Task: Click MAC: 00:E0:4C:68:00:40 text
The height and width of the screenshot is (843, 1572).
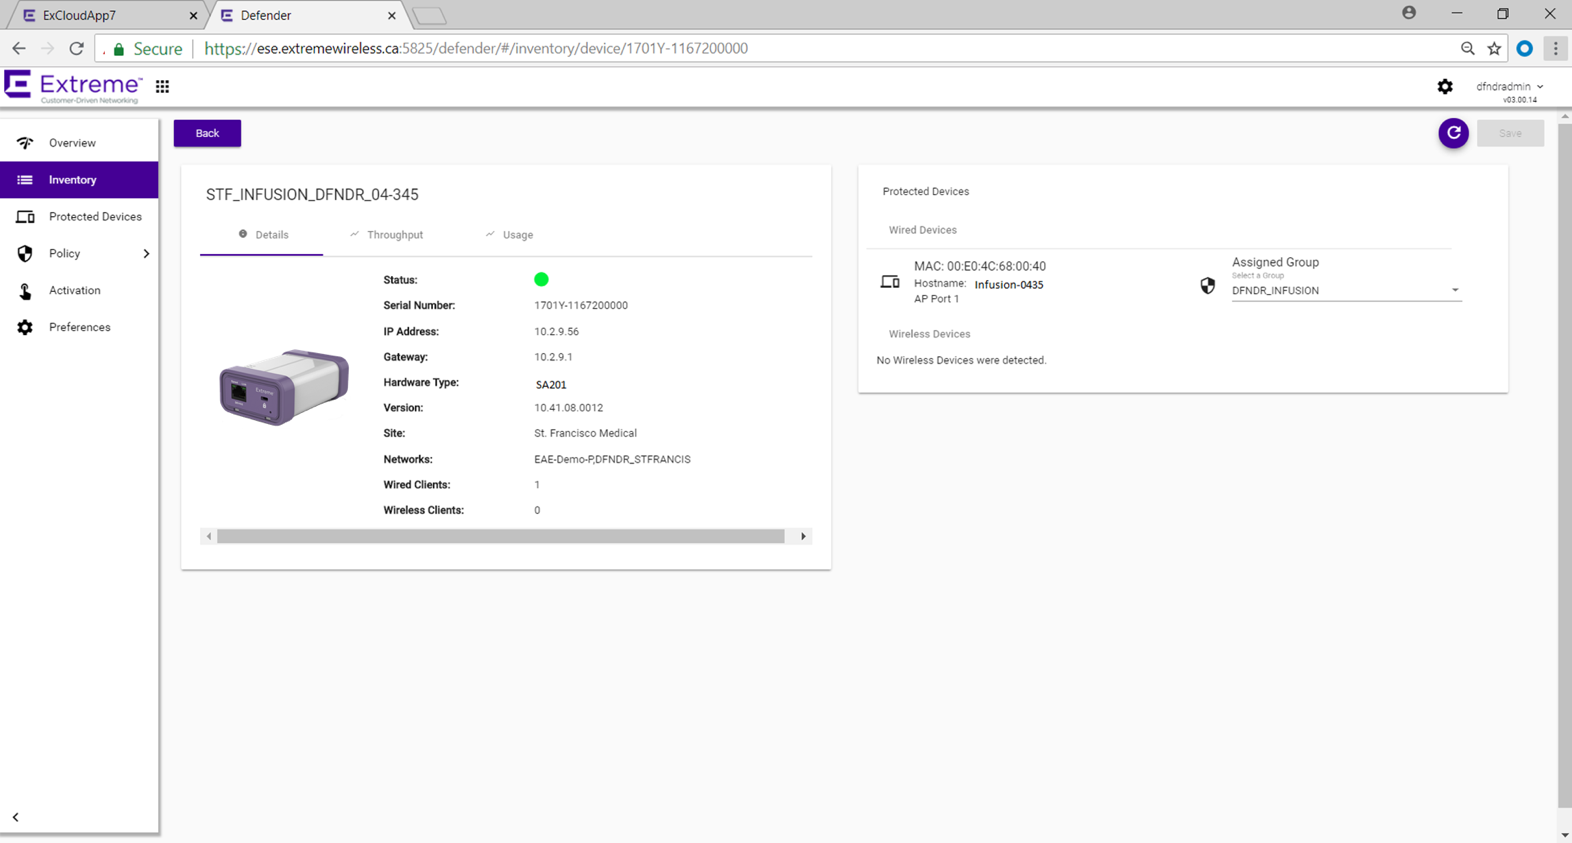Action: tap(980, 267)
